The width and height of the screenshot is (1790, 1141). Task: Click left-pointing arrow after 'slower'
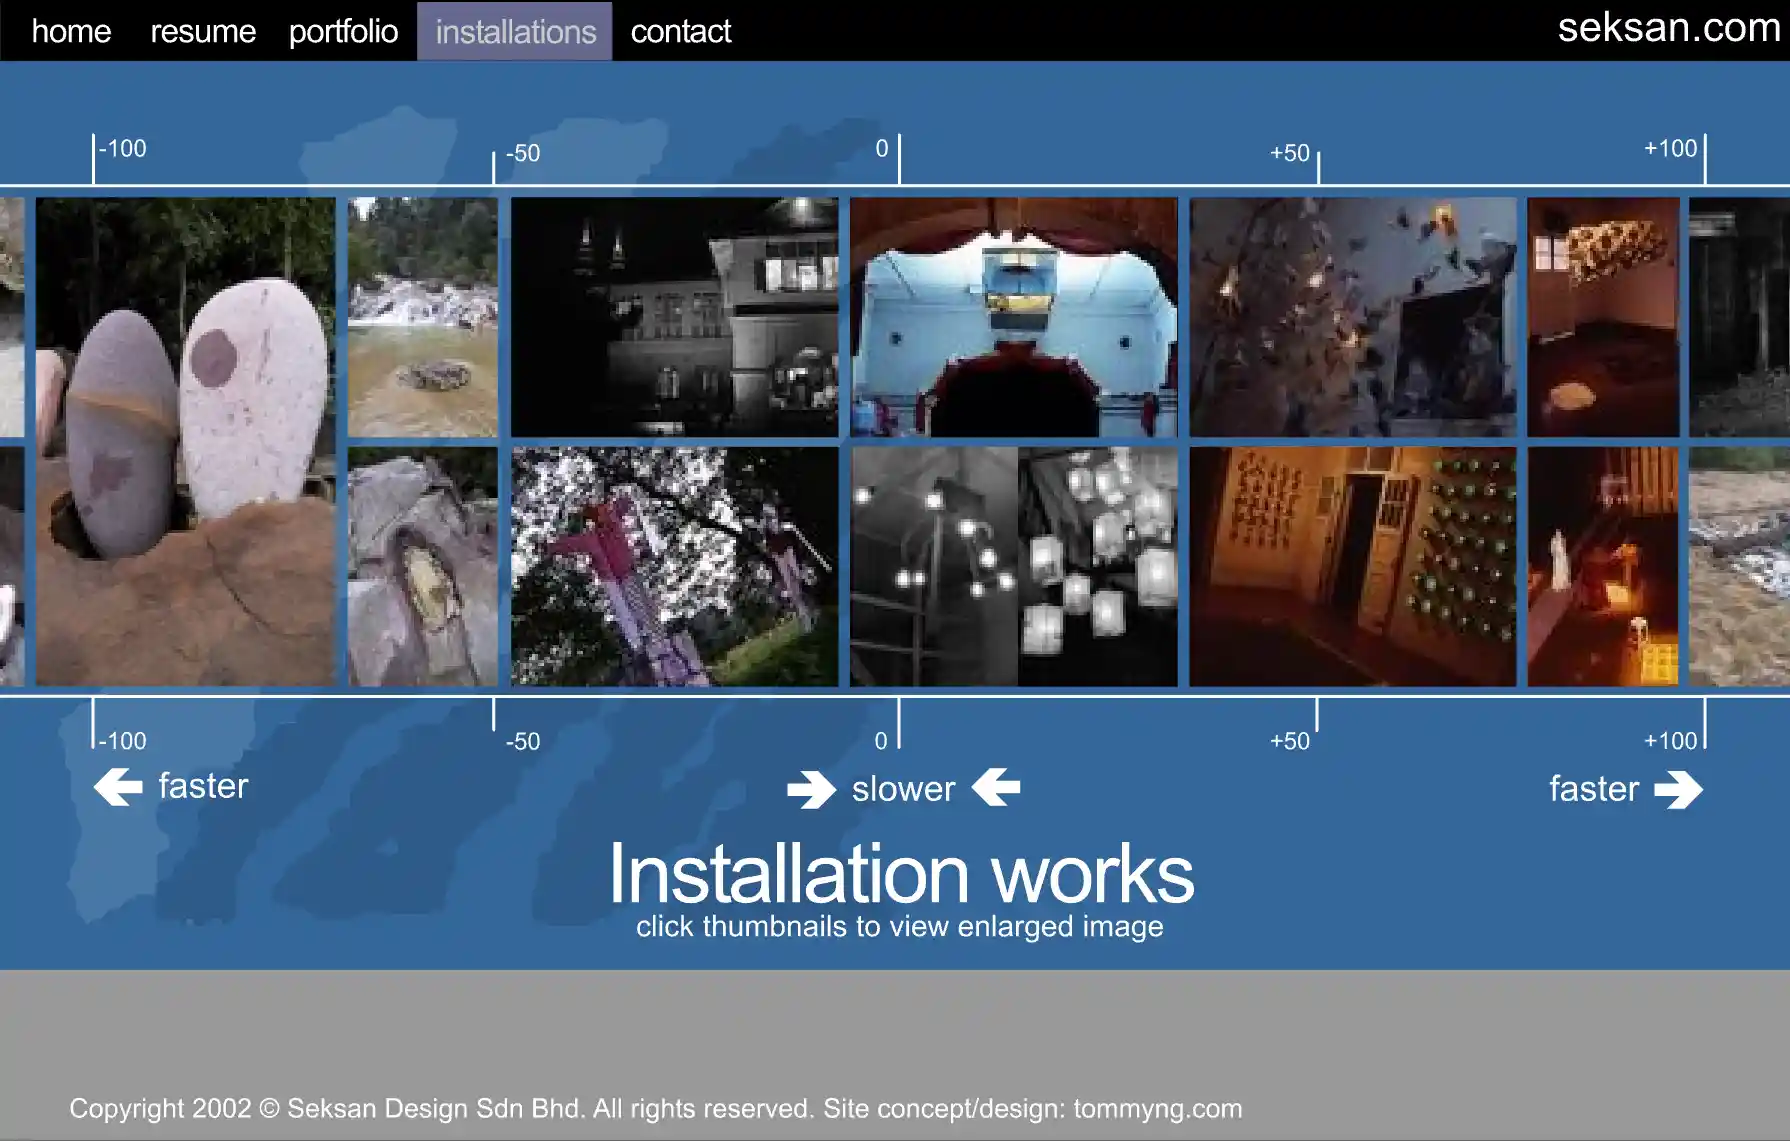996,787
